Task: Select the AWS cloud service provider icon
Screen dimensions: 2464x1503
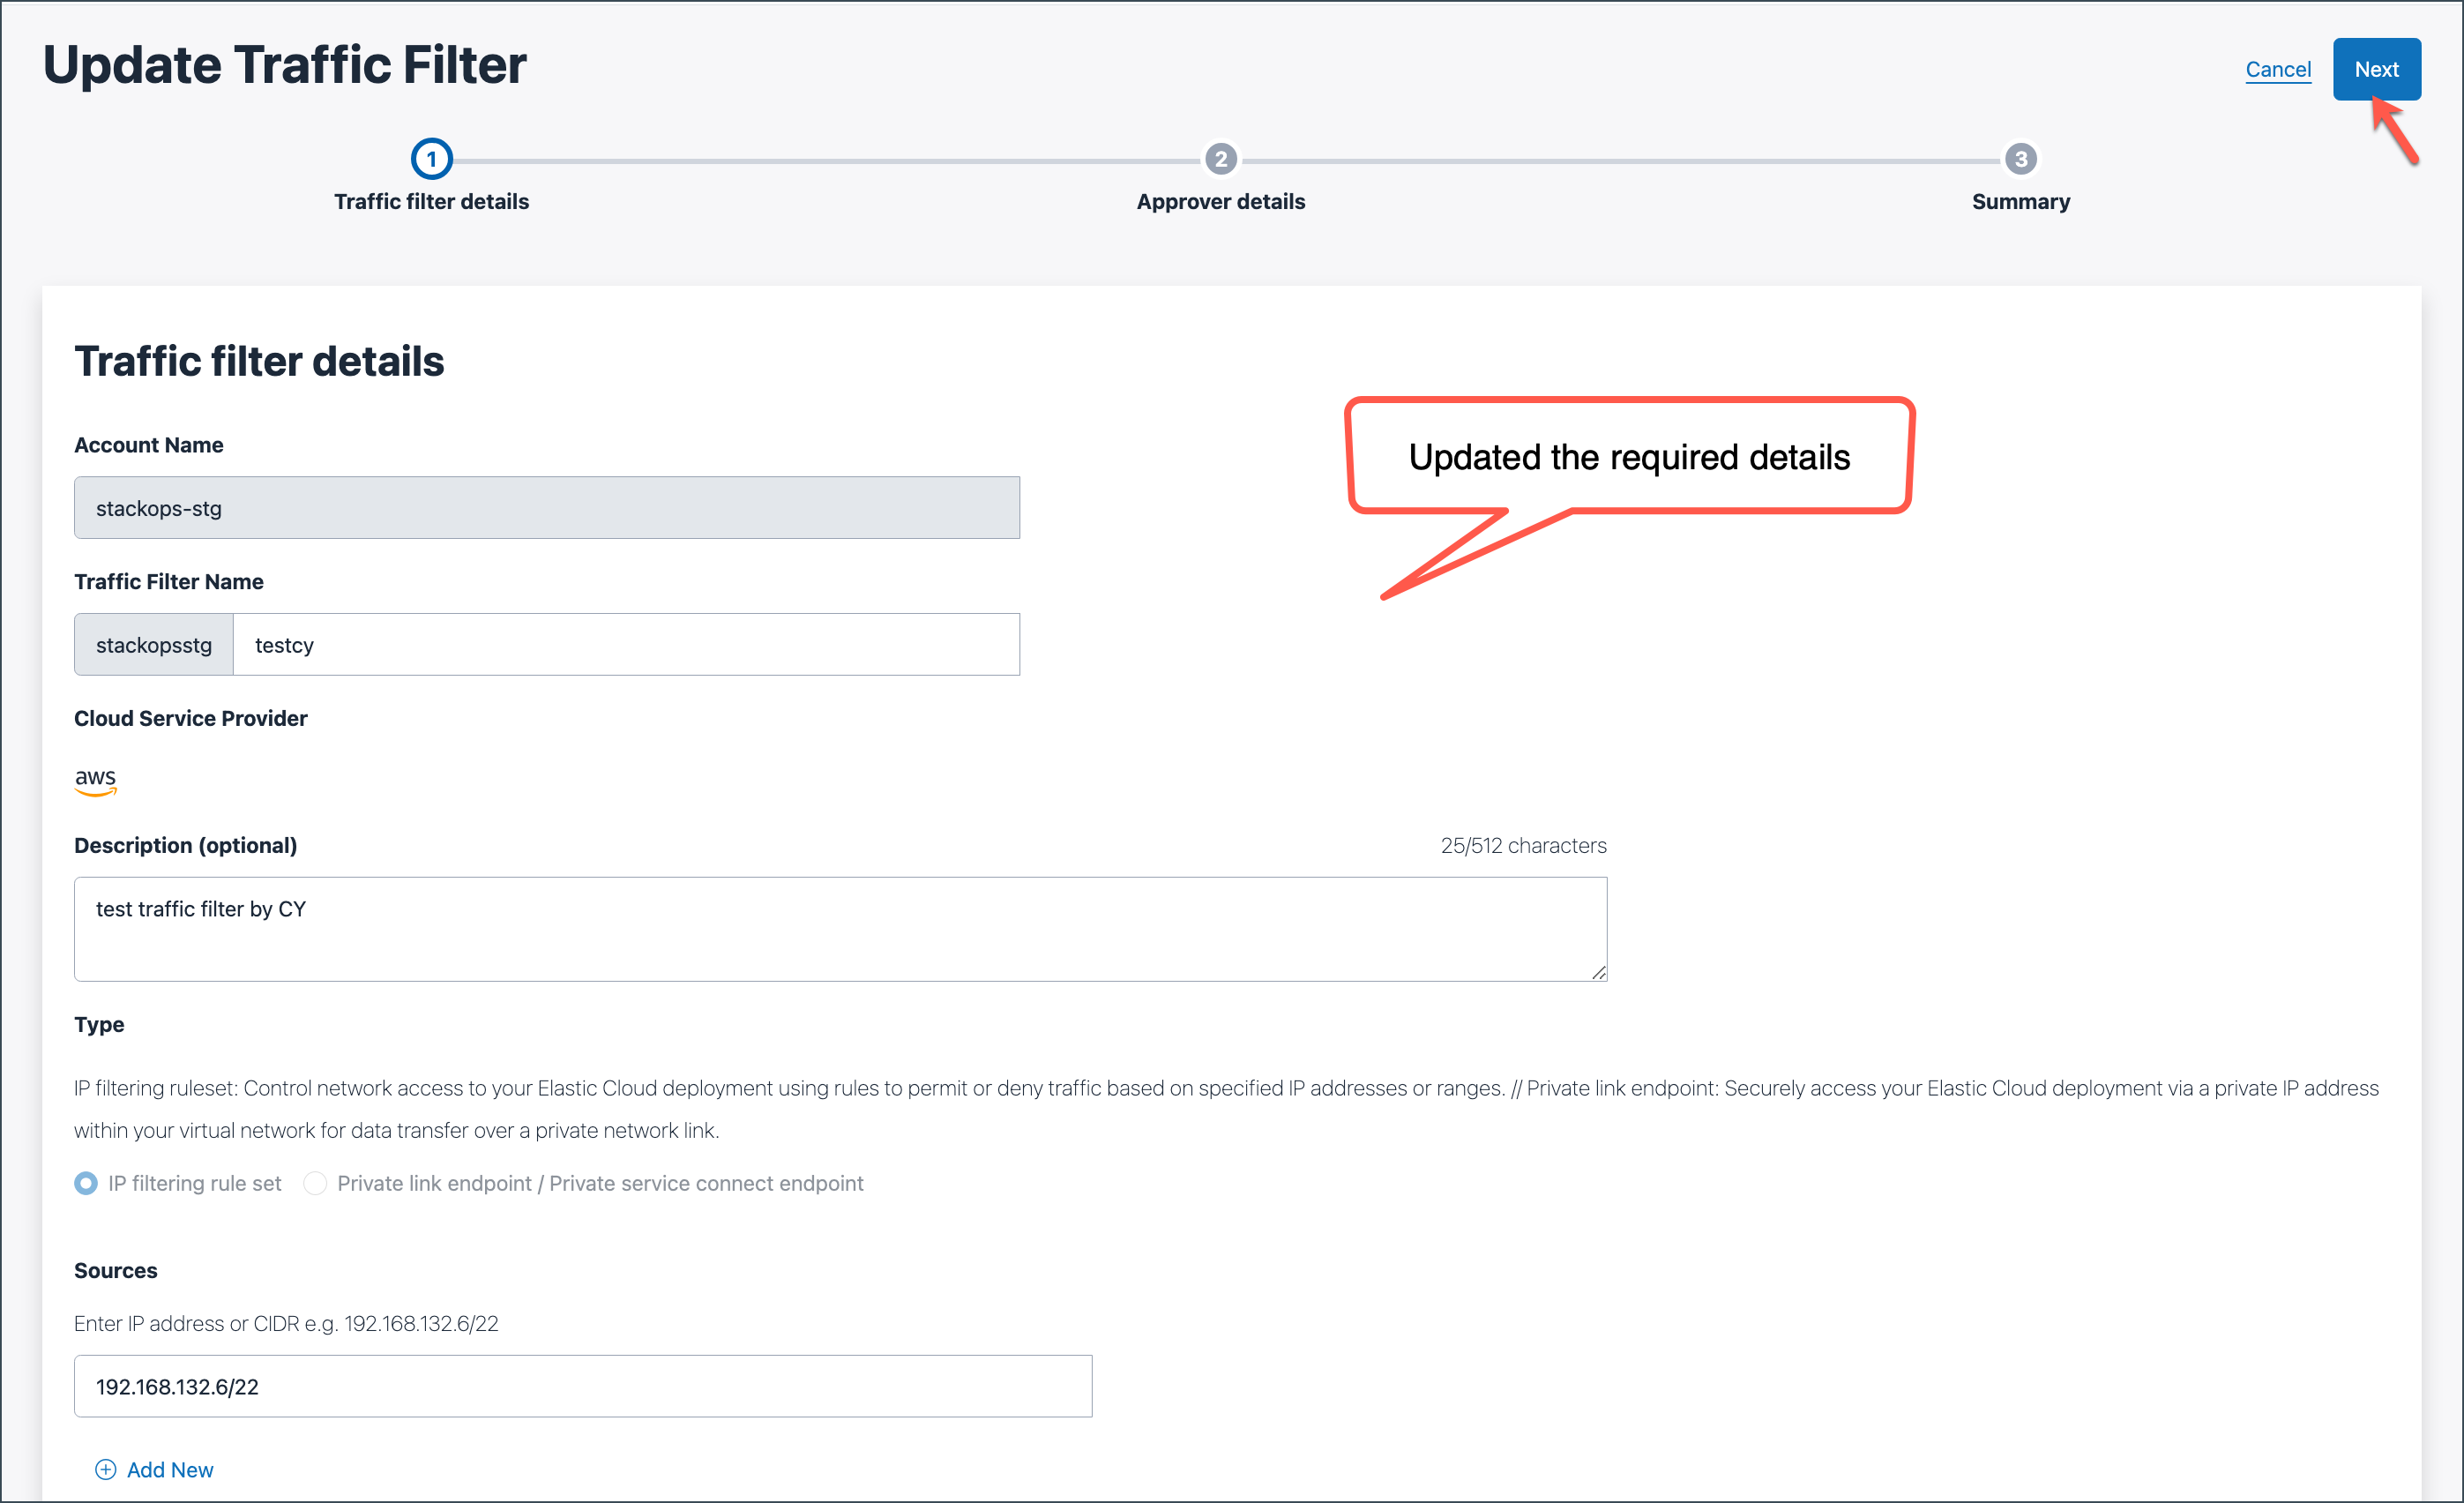Action: 95,781
